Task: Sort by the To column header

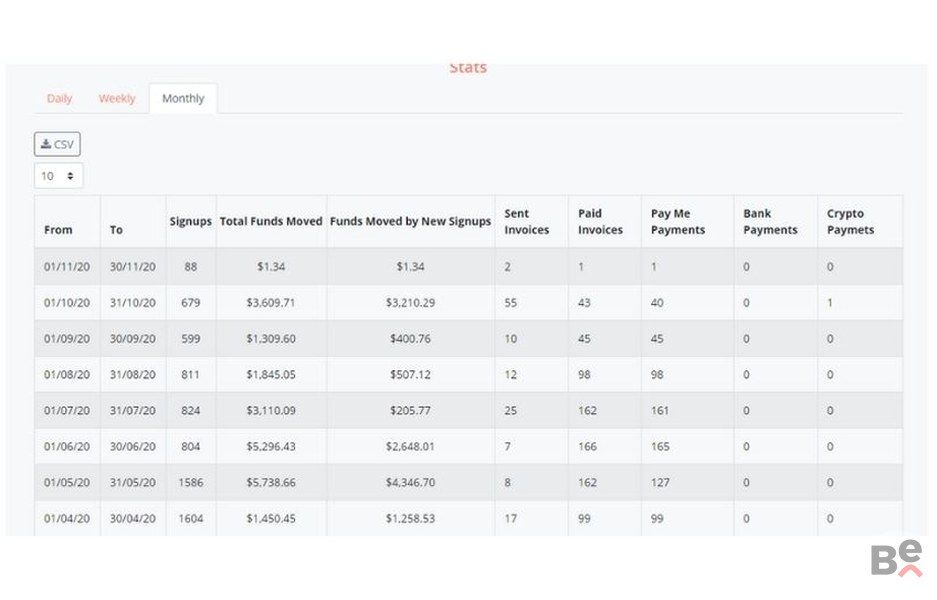Action: click(x=116, y=230)
